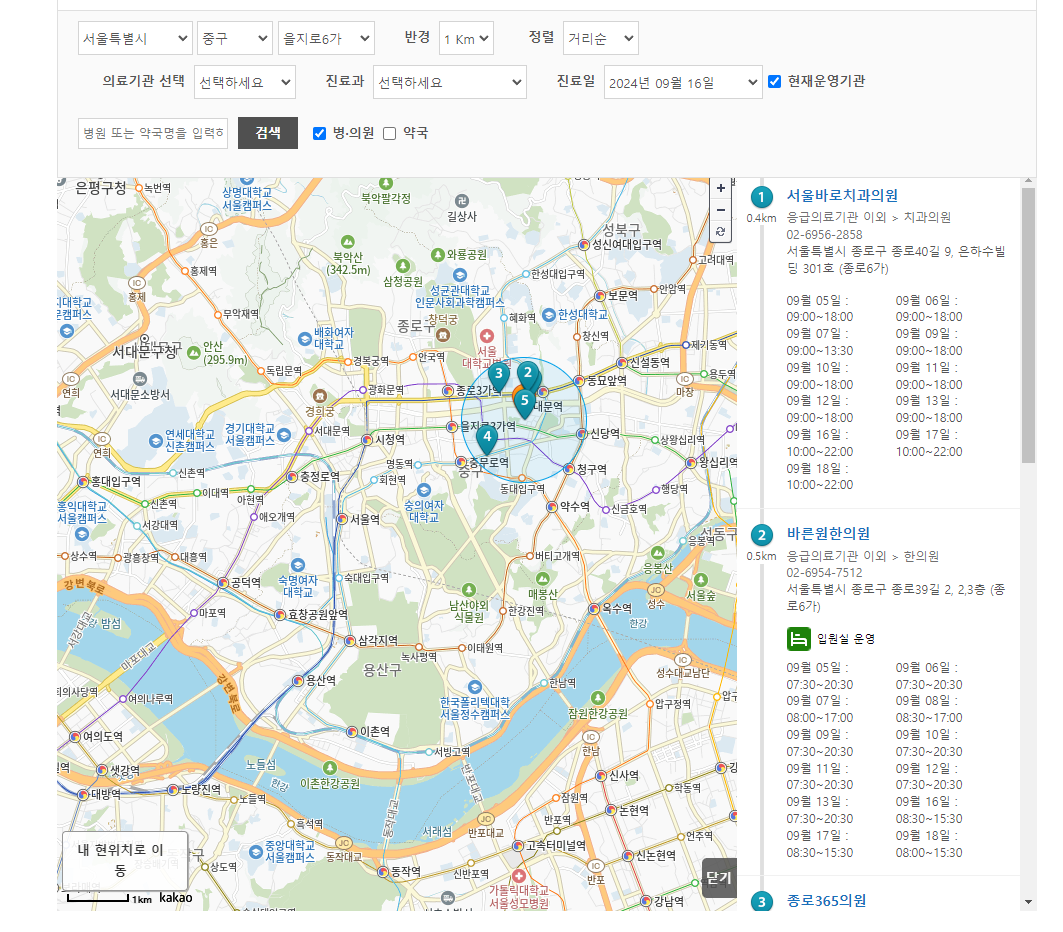Image resolution: width=1063 pixels, height=932 pixels.
Task: Click the green inpatient room bed icon
Action: [799, 639]
